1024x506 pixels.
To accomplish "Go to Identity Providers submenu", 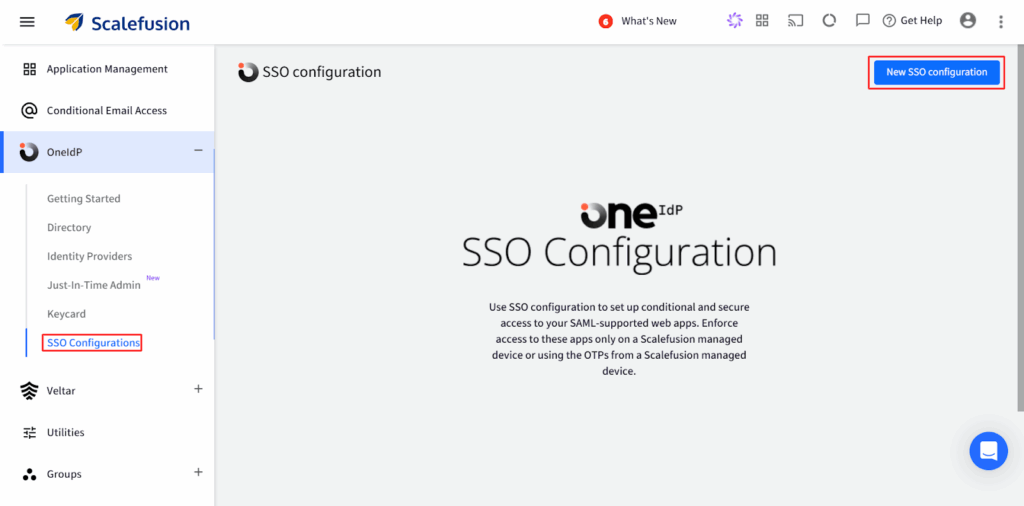I will tap(89, 257).
